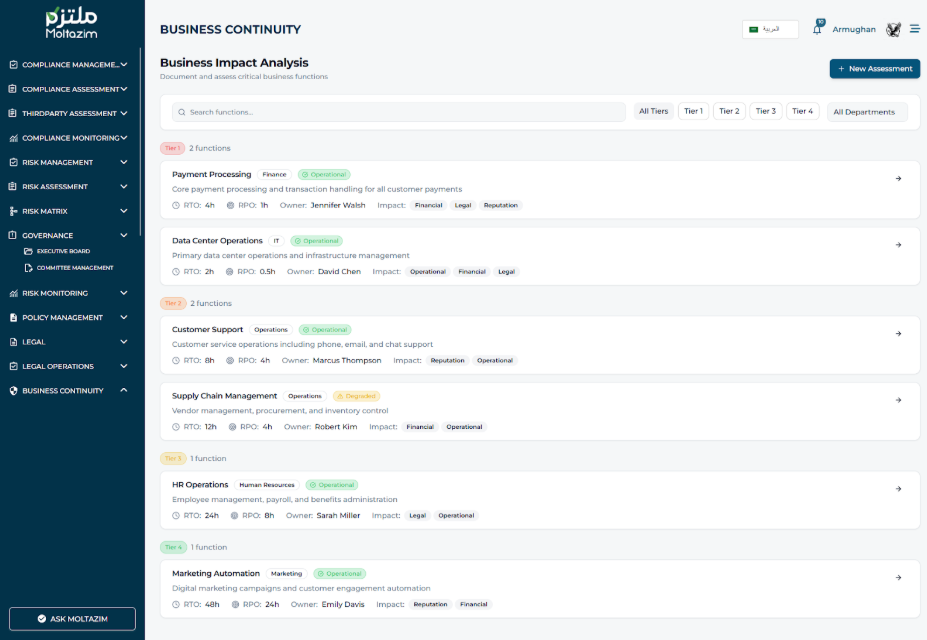Switch language to Arabic

tap(770, 29)
